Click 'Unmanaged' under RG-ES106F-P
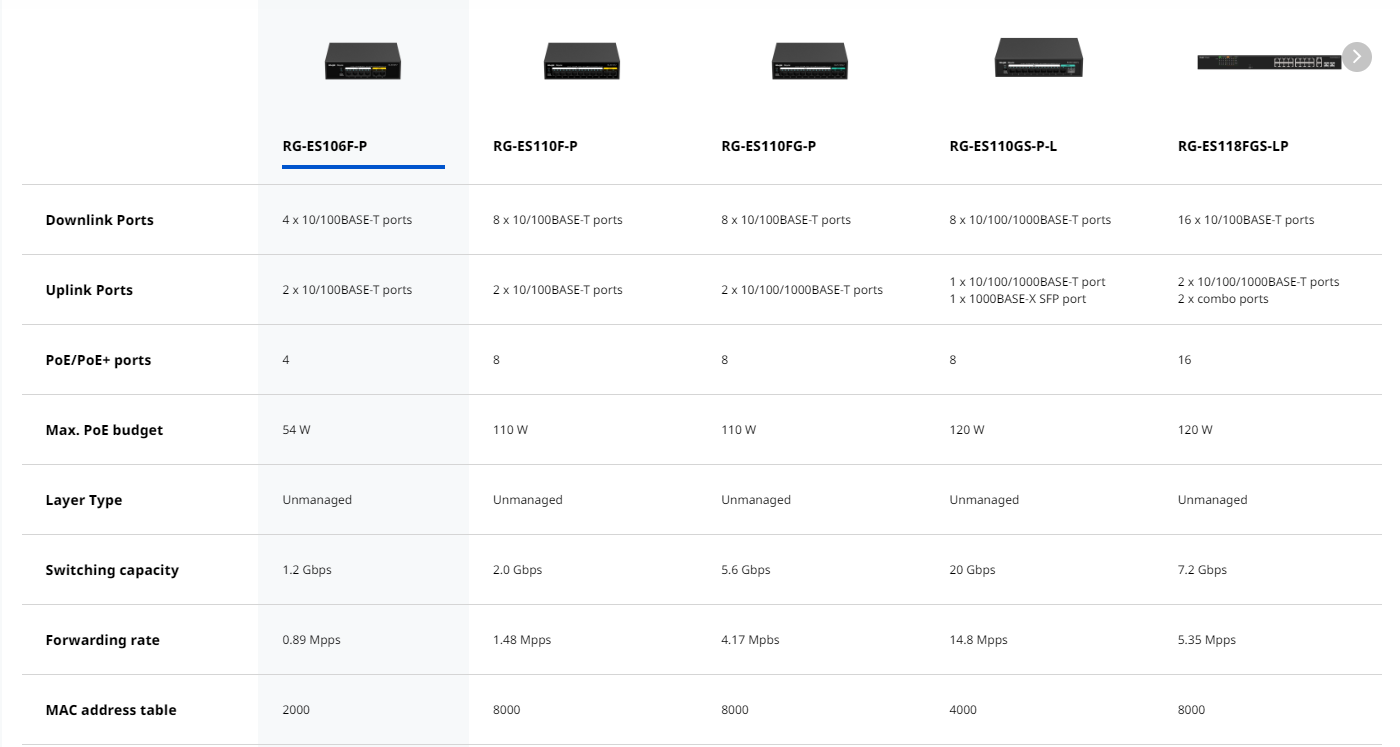Image resolution: width=1400 pixels, height=747 pixels. [x=318, y=500]
